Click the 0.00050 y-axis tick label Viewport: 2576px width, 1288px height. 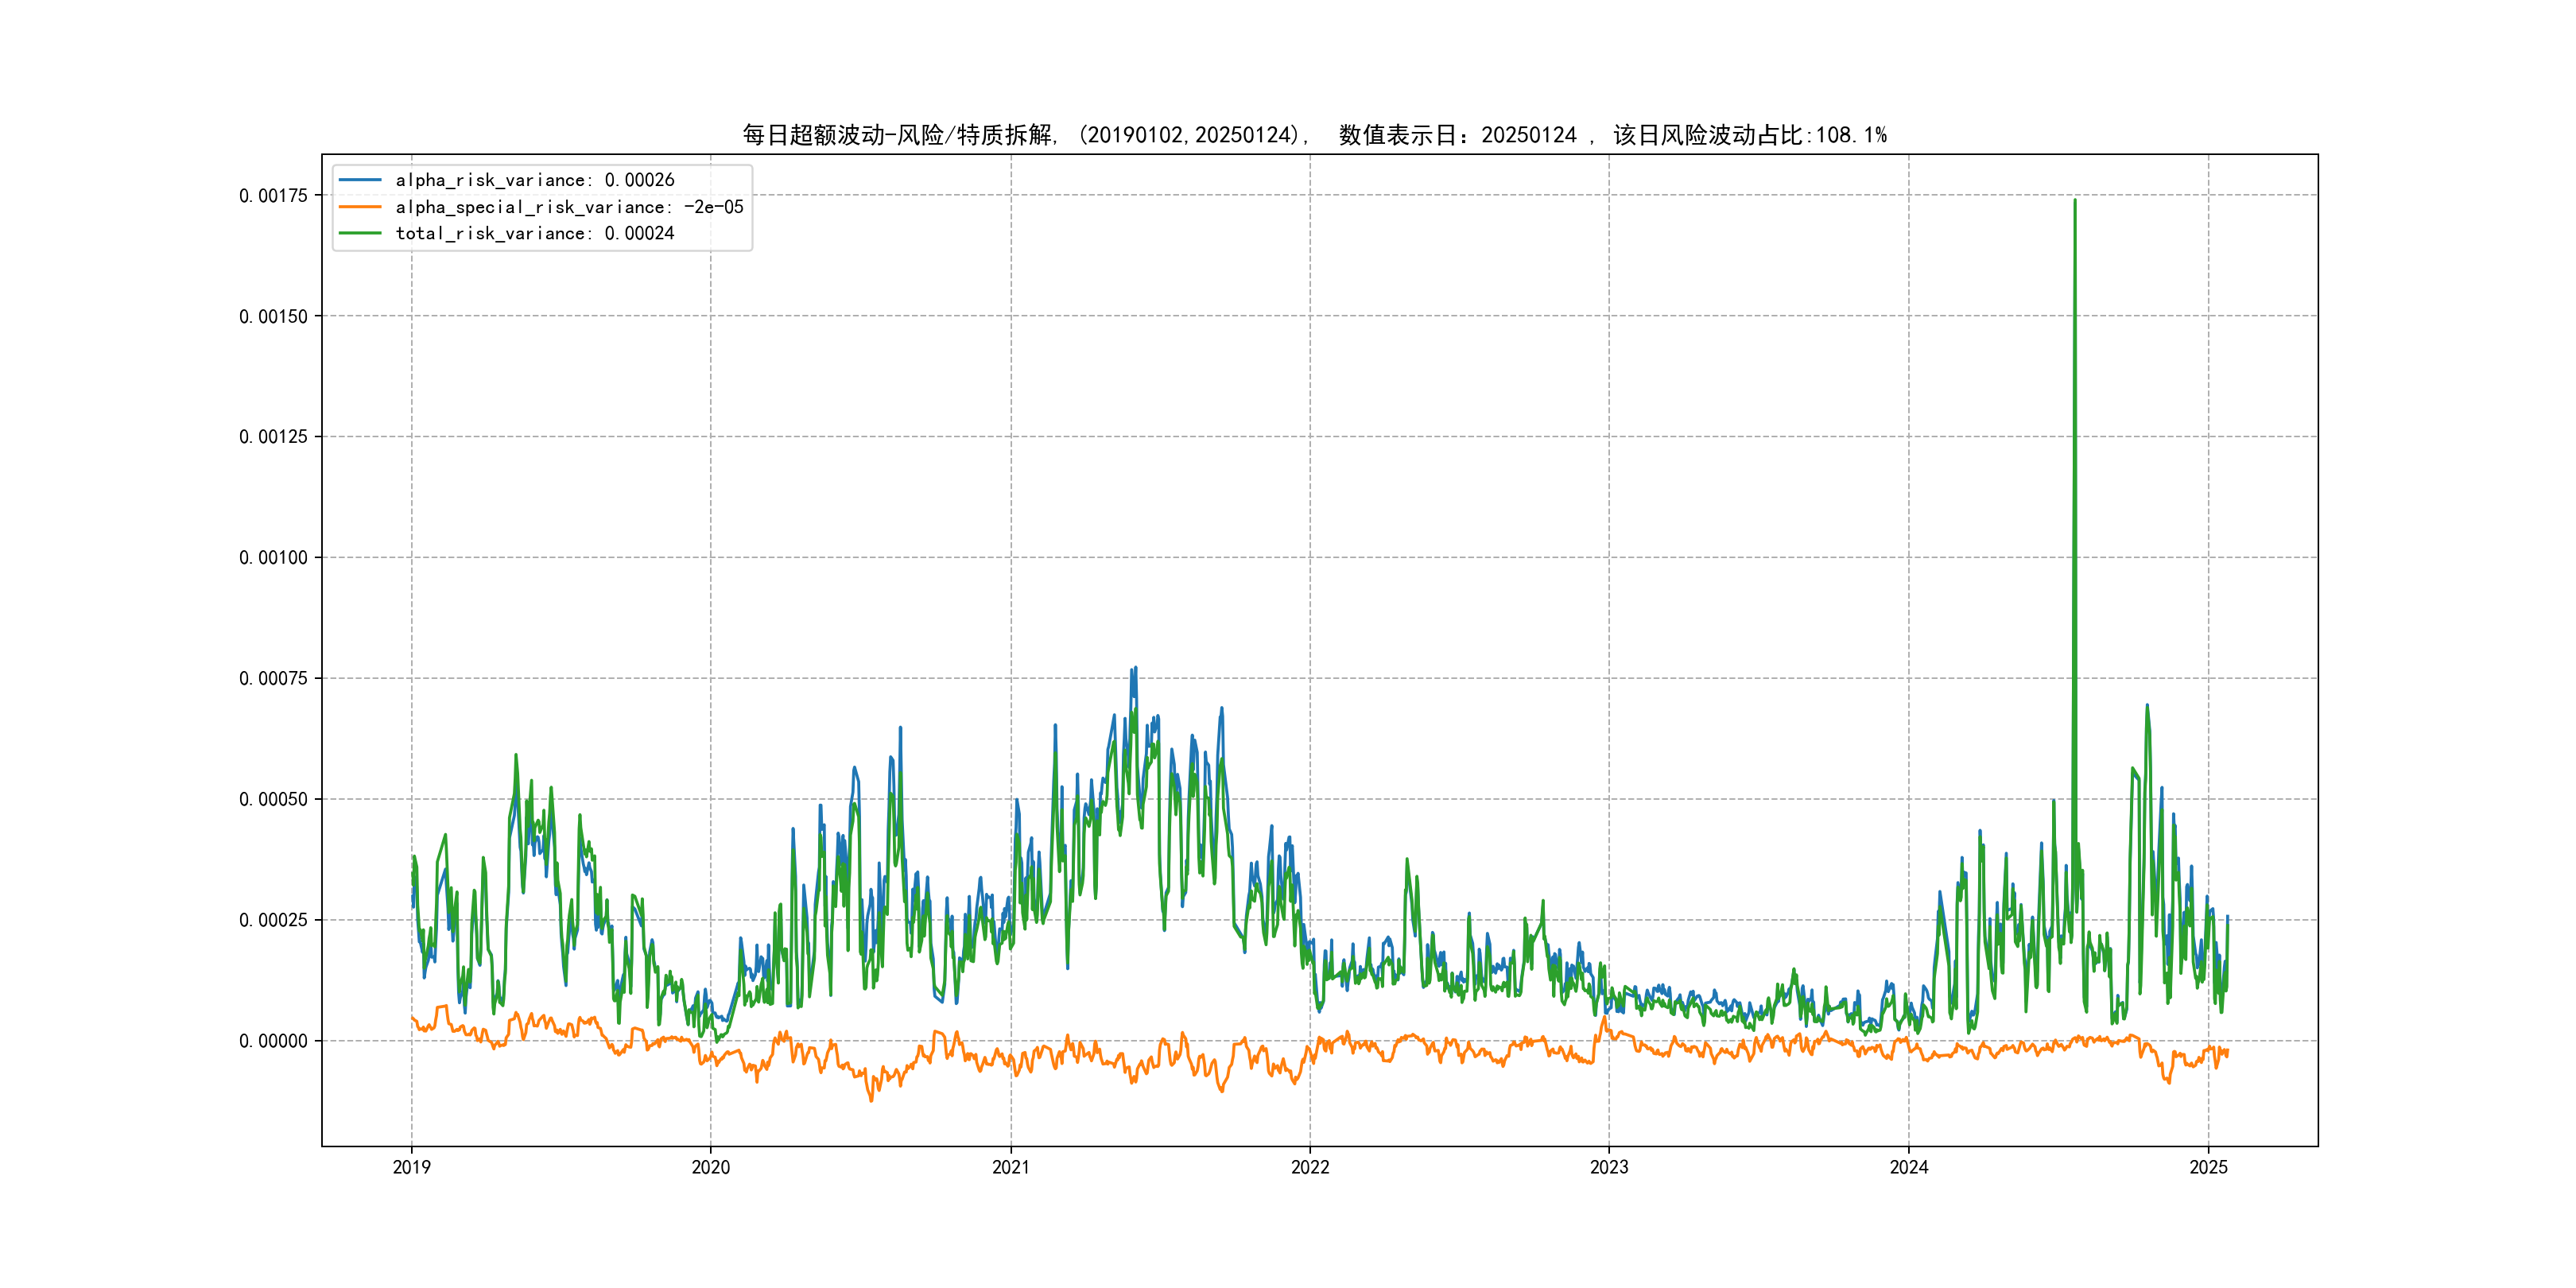pos(273,799)
